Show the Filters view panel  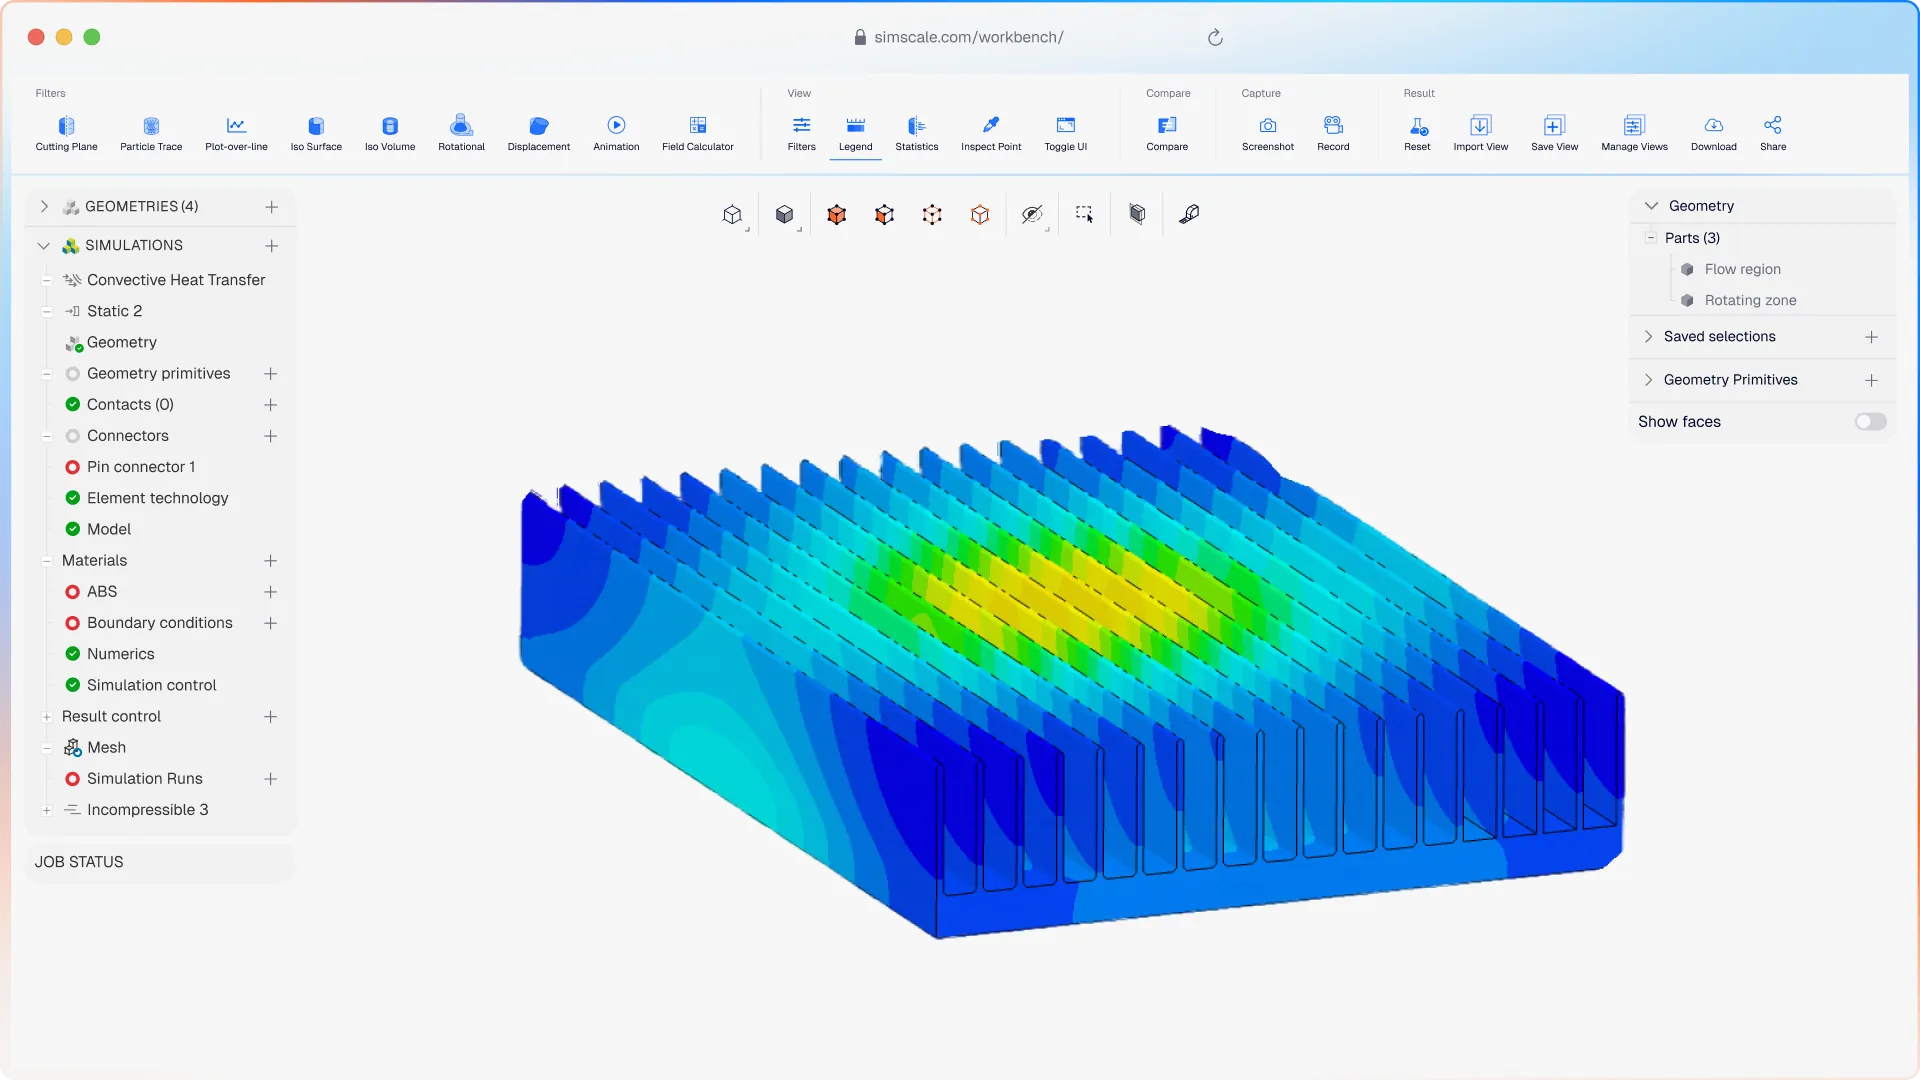pyautogui.click(x=802, y=133)
